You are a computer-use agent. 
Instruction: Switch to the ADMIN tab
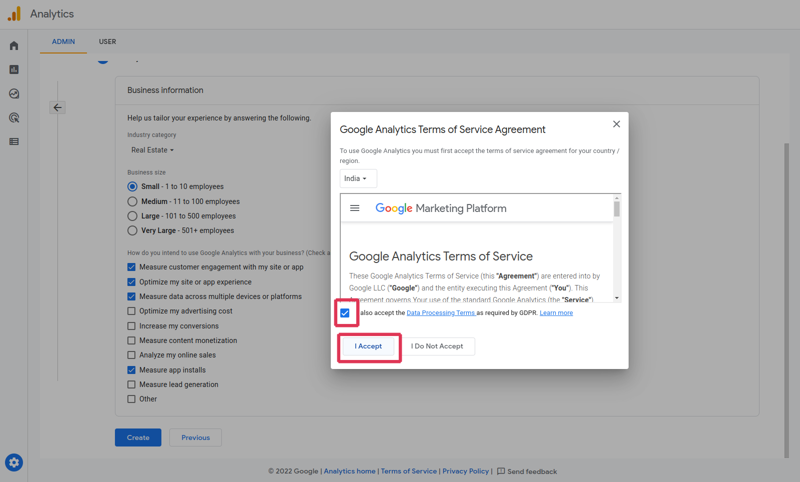[x=63, y=42]
